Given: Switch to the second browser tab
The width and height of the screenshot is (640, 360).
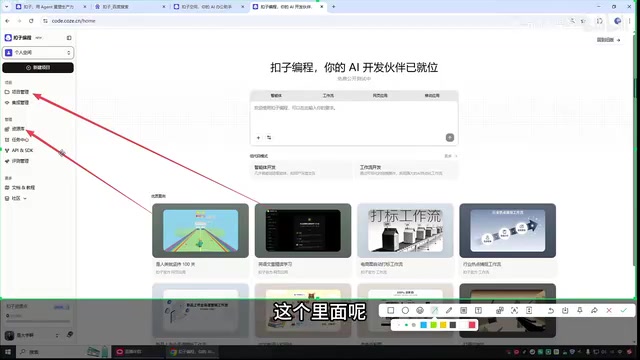Looking at the screenshot, I should coord(130,7).
